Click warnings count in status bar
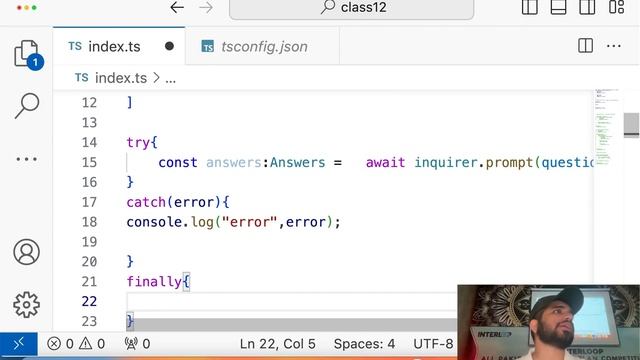The width and height of the screenshot is (640, 360). point(92,344)
